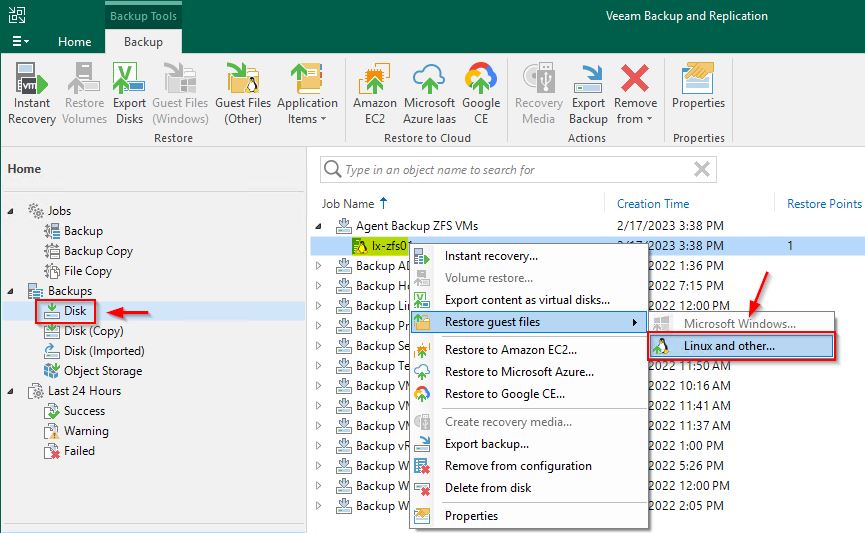This screenshot has height=533, width=865.
Task: Open the Restore guest files submenu
Action: (528, 322)
